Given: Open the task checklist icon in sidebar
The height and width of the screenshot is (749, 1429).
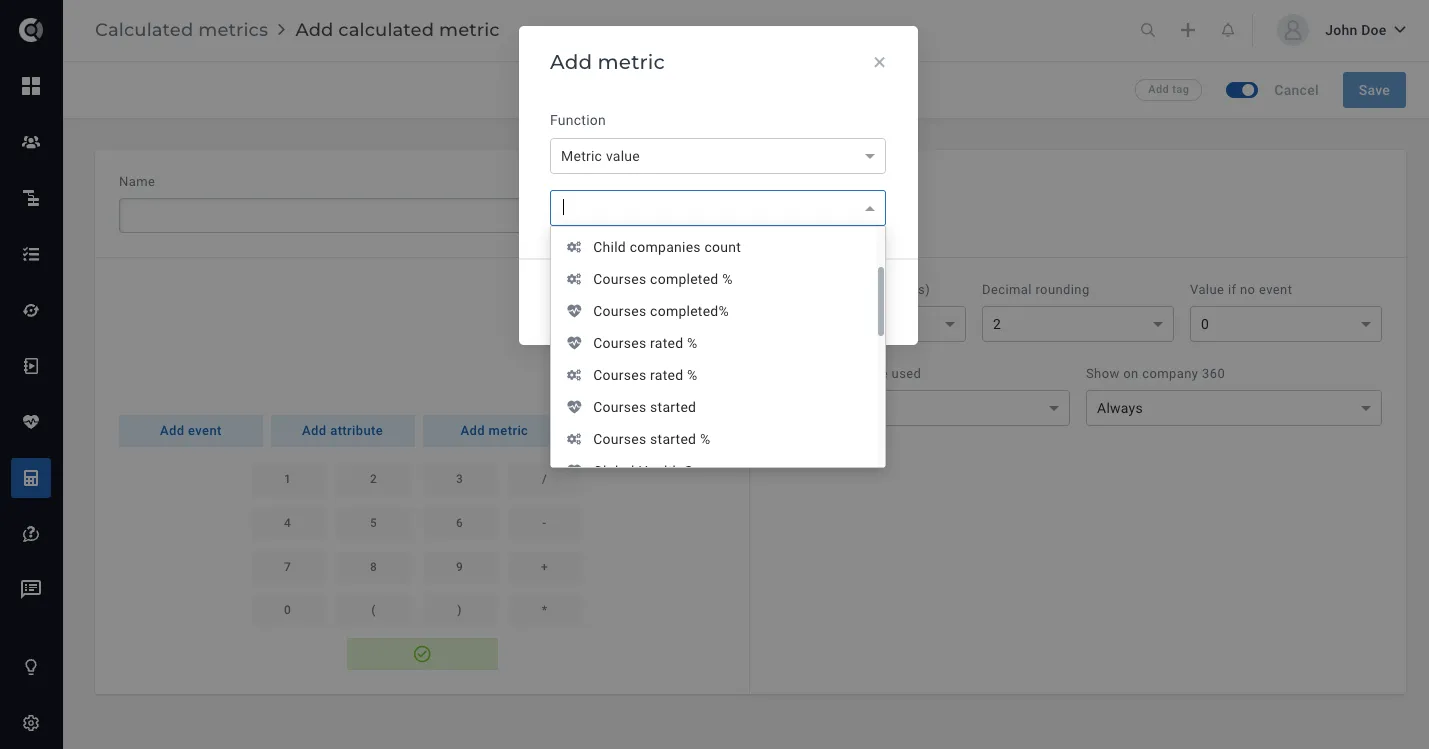Looking at the screenshot, I should pos(31,254).
